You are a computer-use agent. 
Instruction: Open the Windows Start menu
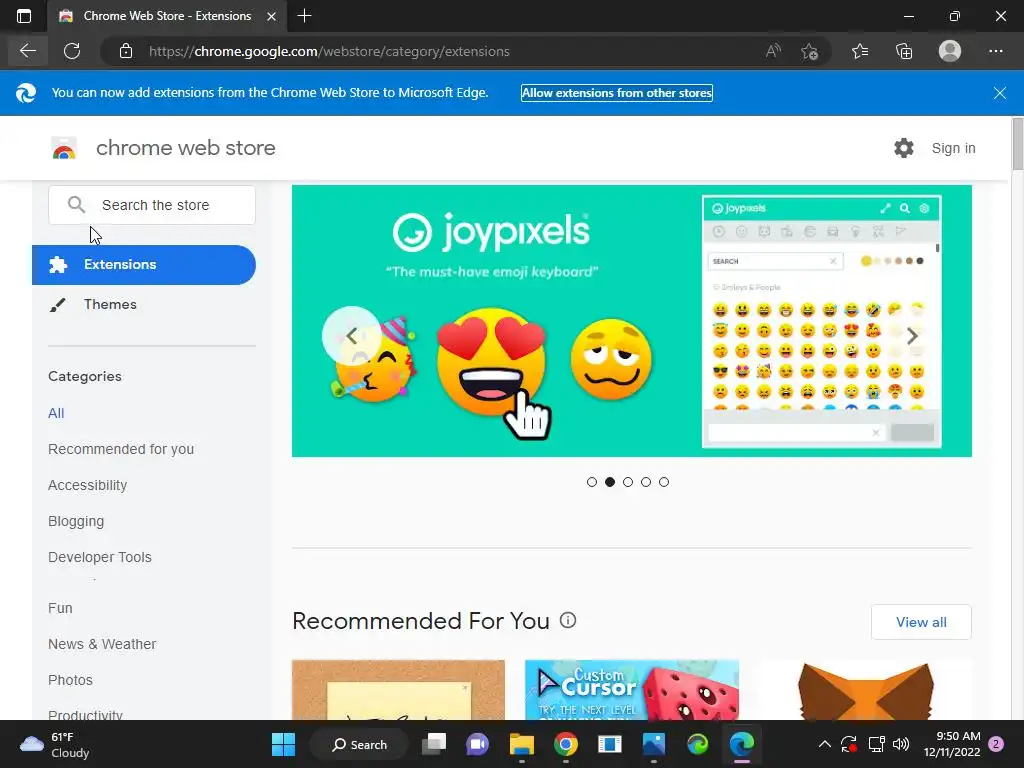283,744
